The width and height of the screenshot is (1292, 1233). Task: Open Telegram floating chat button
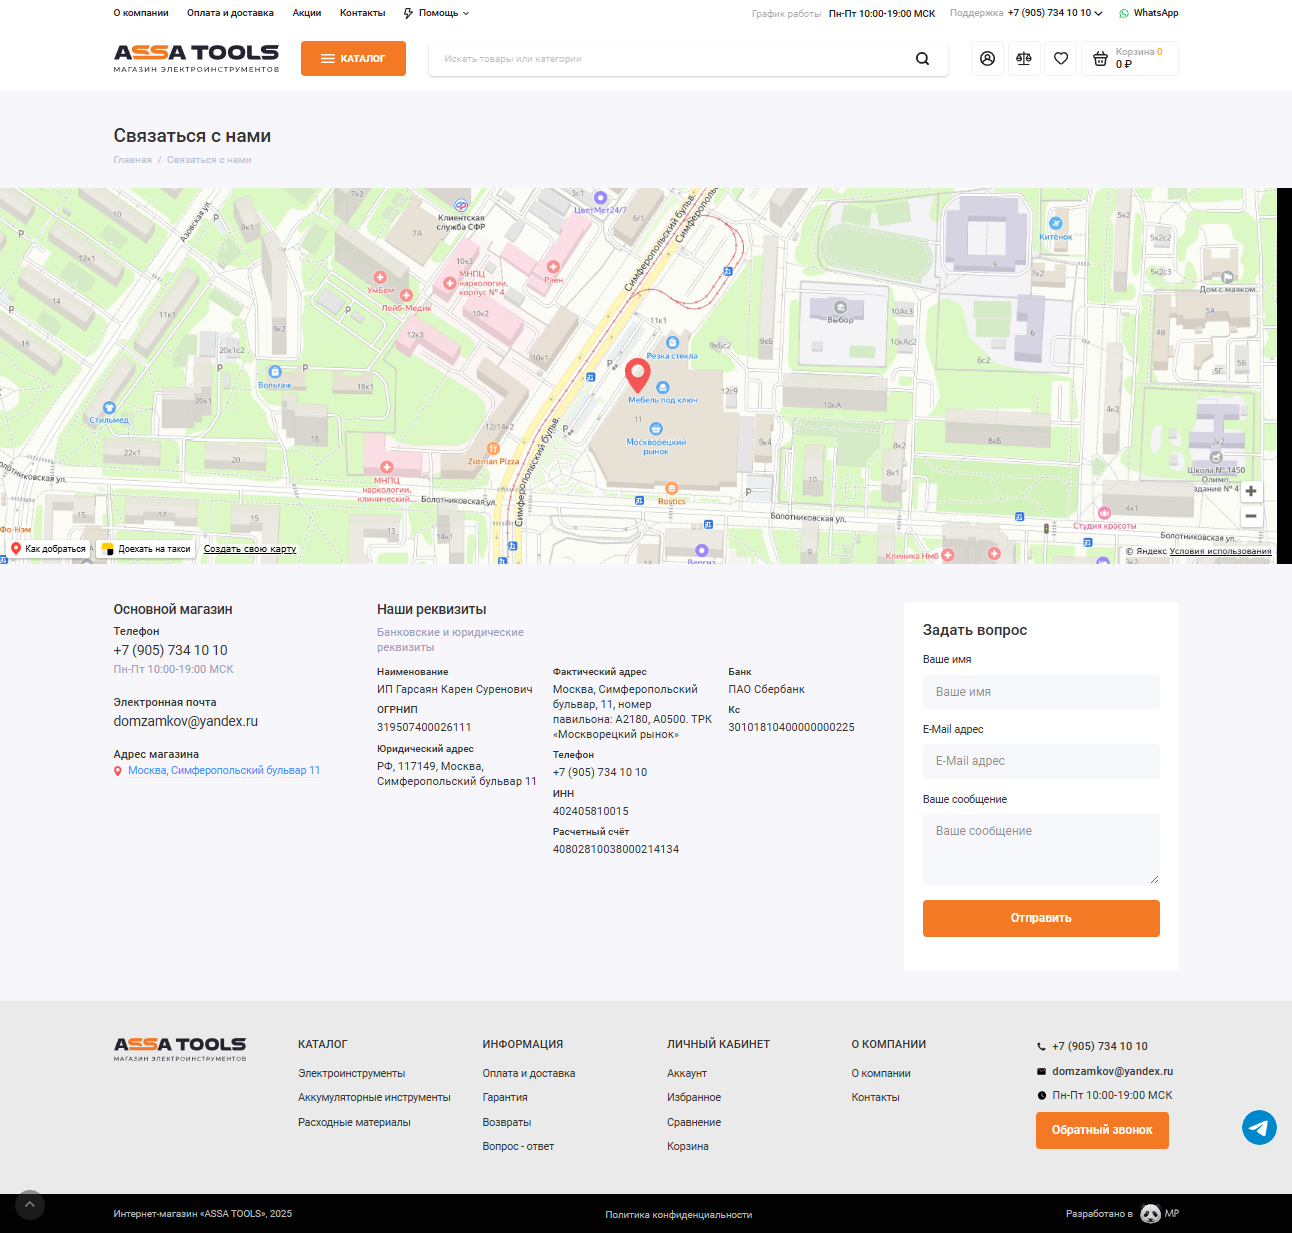(x=1259, y=1128)
